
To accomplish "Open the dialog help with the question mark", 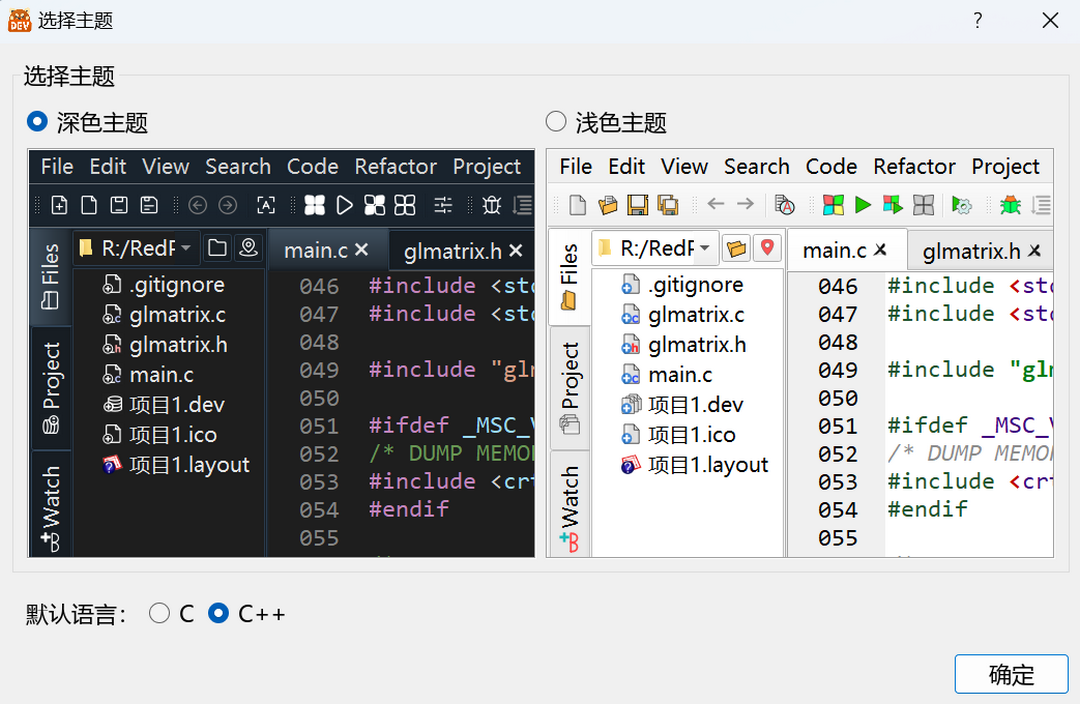I will [977, 20].
